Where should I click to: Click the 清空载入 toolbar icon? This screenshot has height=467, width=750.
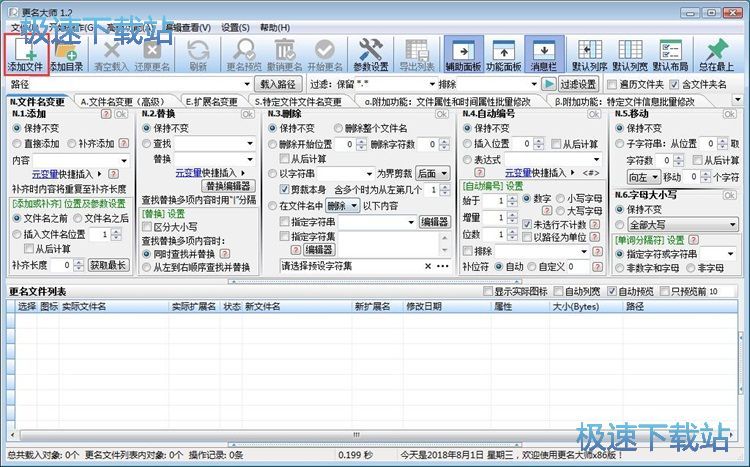[111, 54]
